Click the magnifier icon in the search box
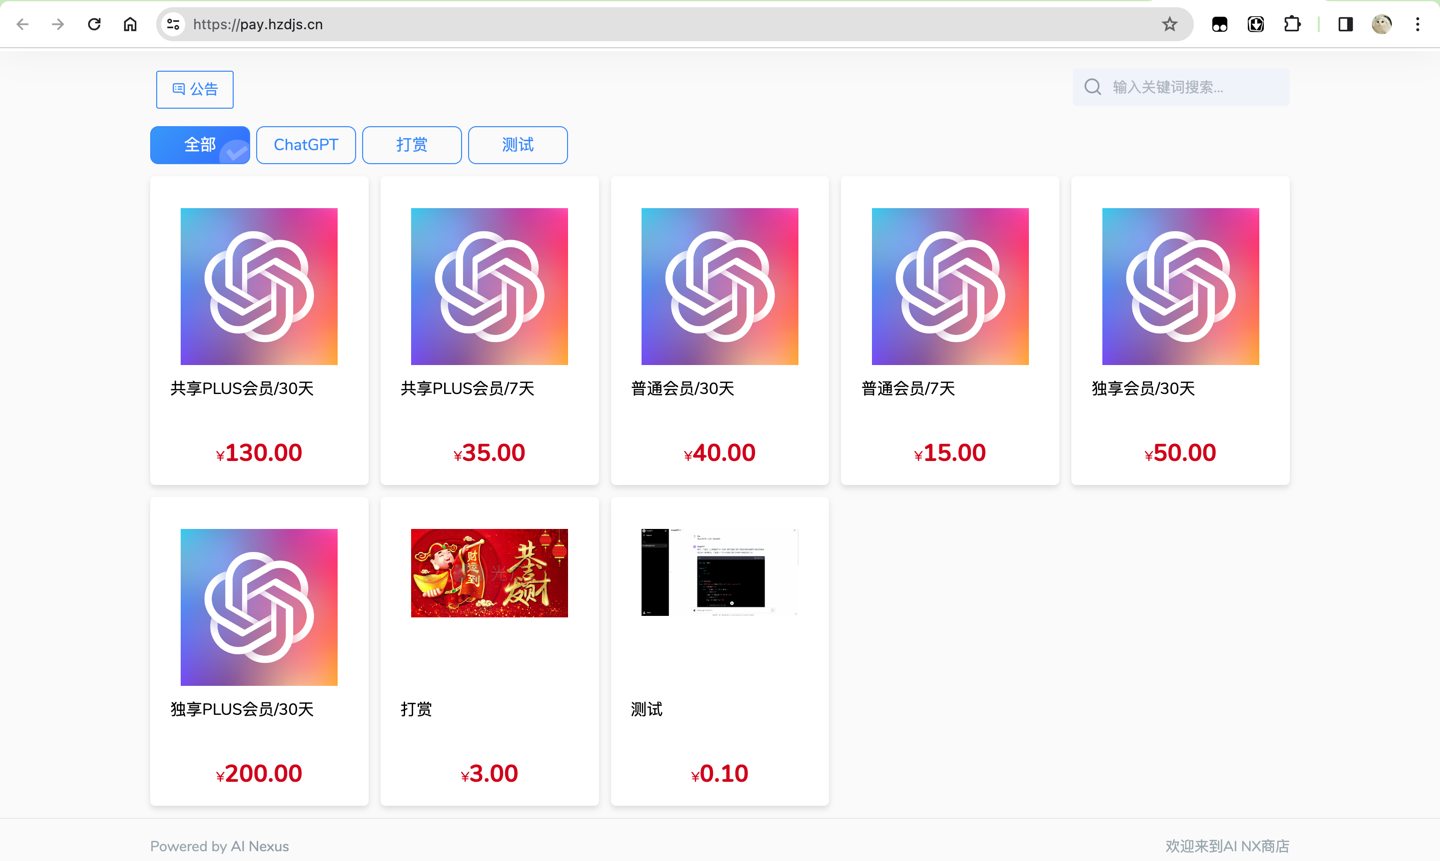1440x861 pixels. point(1093,87)
